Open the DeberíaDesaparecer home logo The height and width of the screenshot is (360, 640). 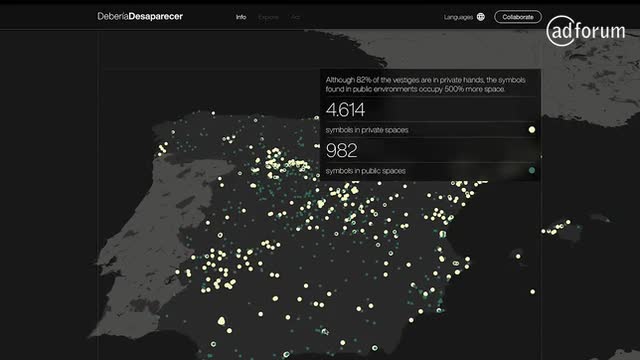[x=140, y=16]
